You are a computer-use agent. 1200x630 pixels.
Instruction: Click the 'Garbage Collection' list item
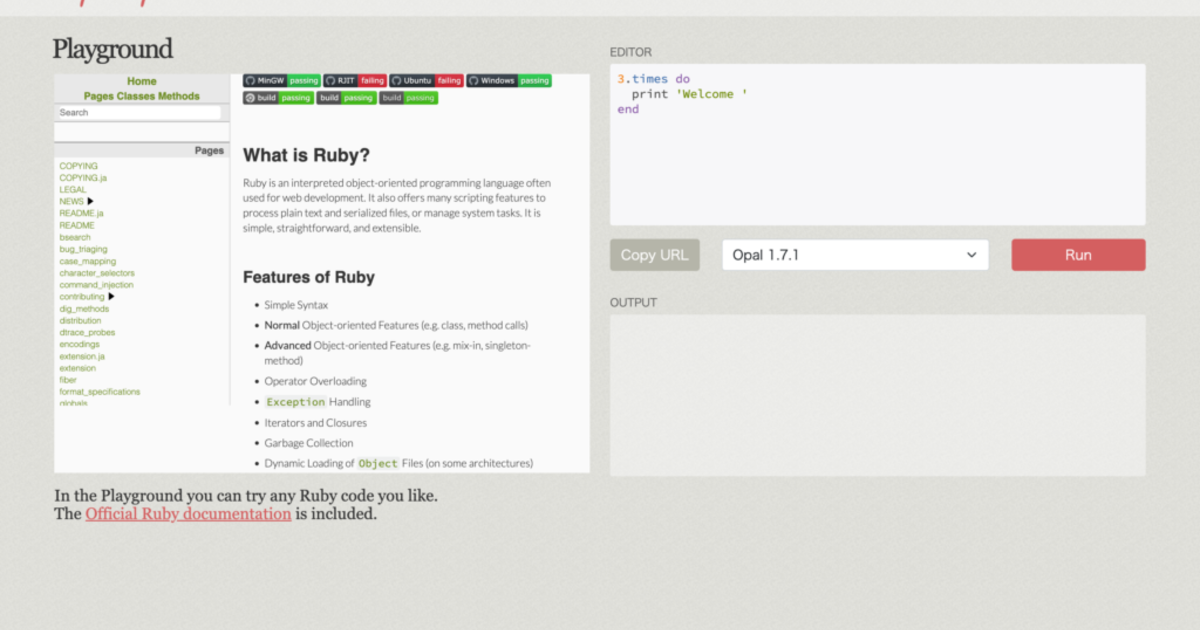[309, 443]
